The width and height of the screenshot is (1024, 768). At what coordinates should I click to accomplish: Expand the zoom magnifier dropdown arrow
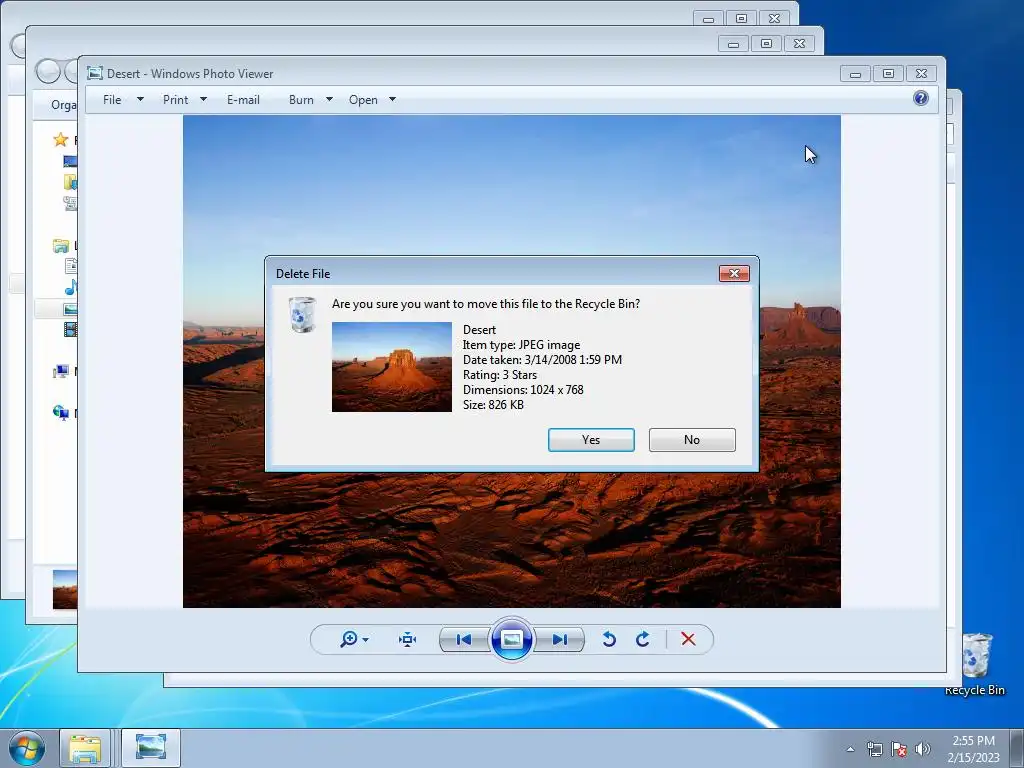366,640
